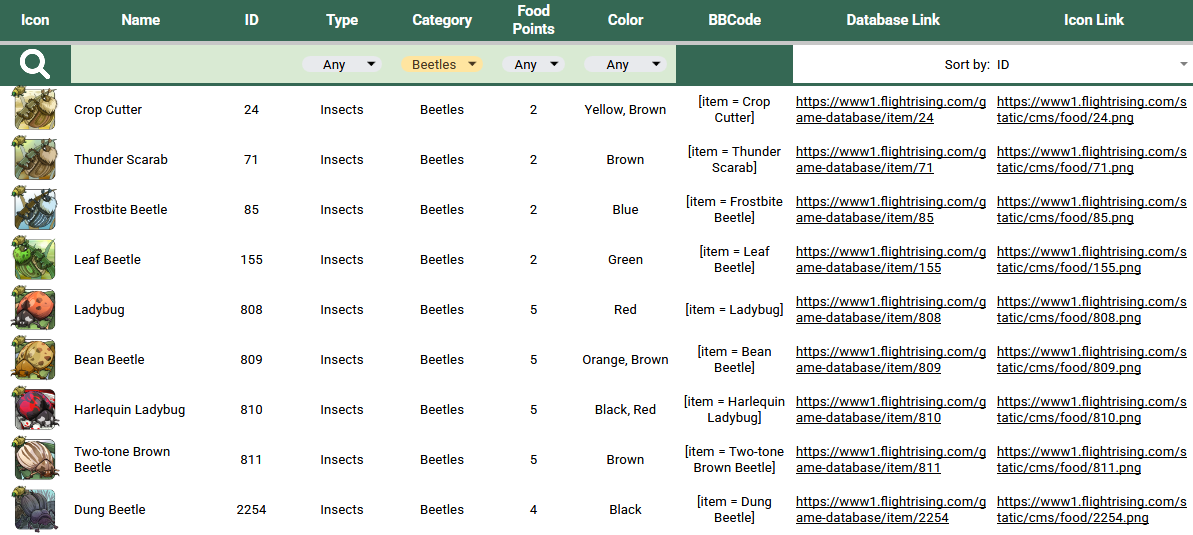The height and width of the screenshot is (535, 1193).
Task: Open the food/809.png icon link
Action: tap(1091, 360)
